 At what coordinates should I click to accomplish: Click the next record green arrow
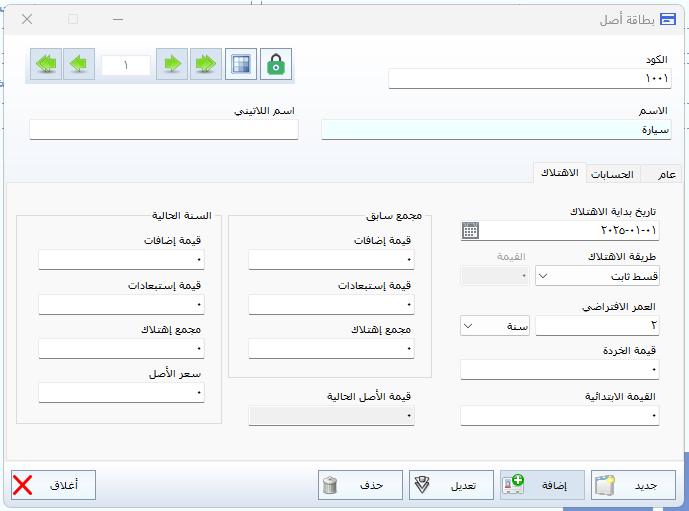click(x=172, y=64)
